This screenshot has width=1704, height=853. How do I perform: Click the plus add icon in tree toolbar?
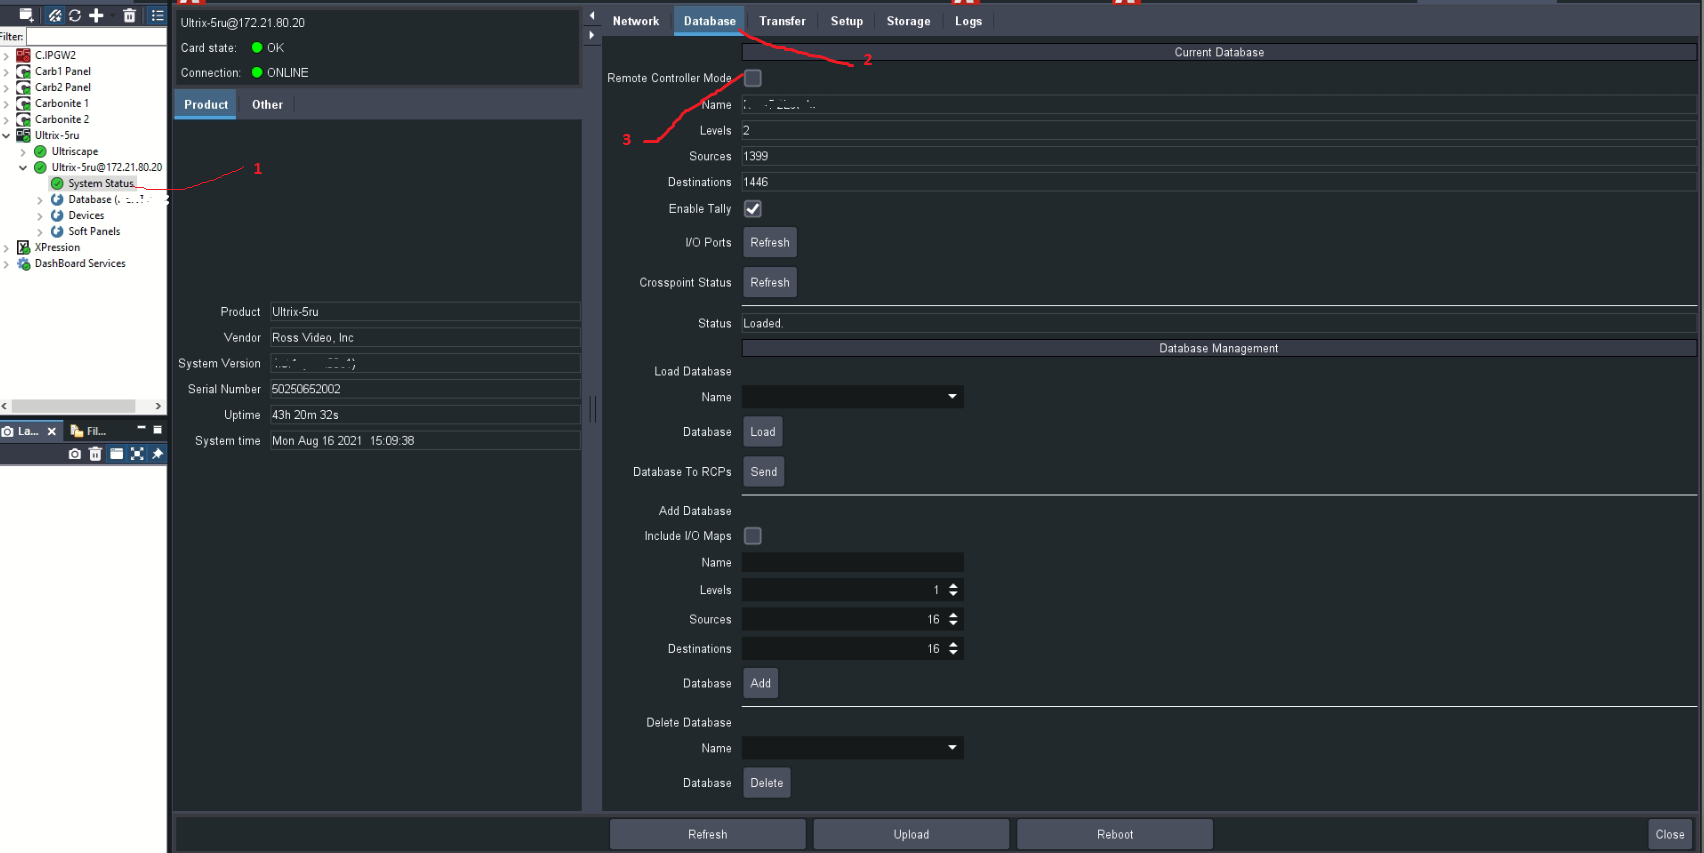pos(96,15)
